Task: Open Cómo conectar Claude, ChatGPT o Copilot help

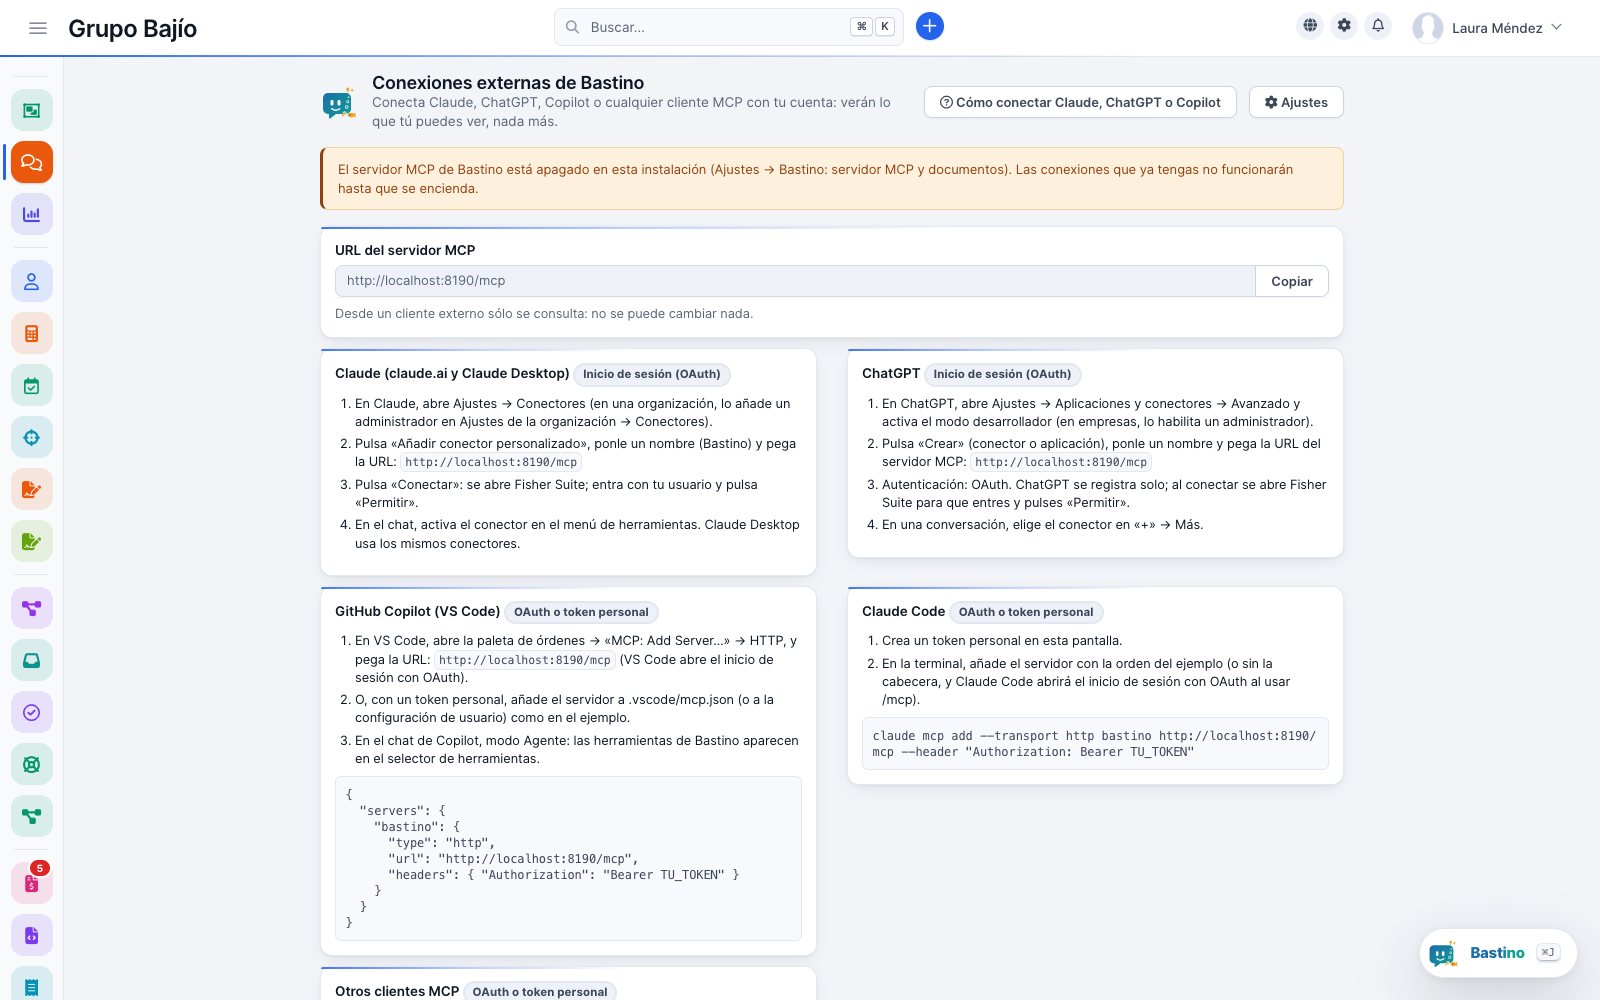Action: (x=1080, y=102)
